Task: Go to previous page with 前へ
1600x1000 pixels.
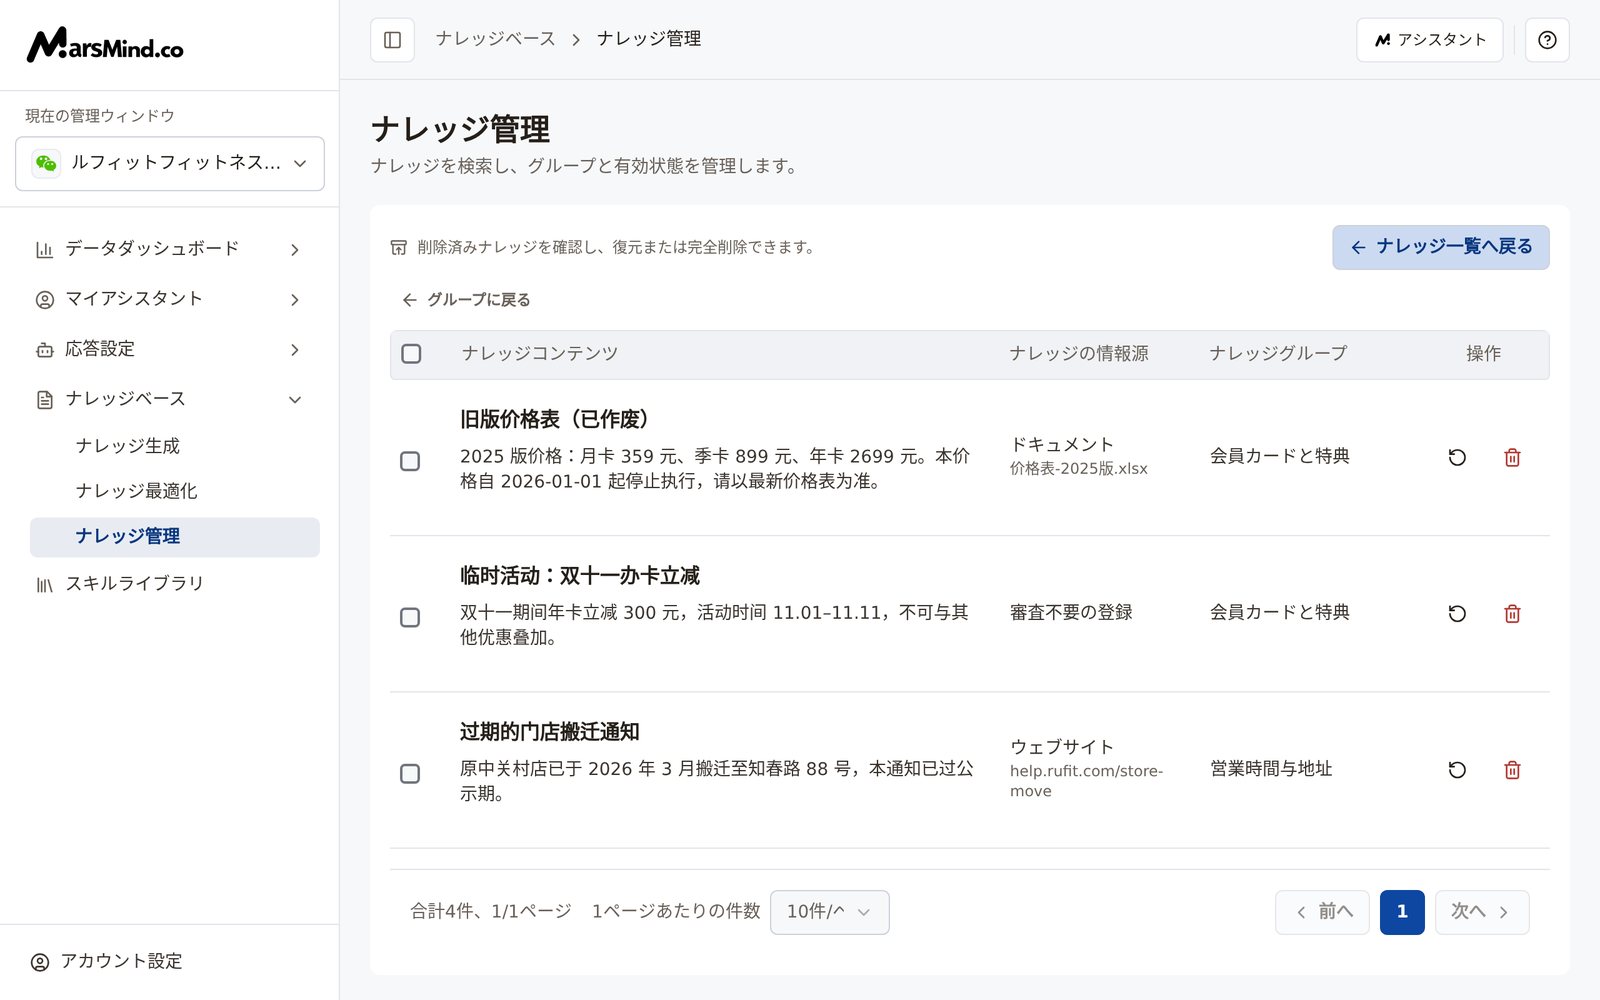Action: [1322, 912]
